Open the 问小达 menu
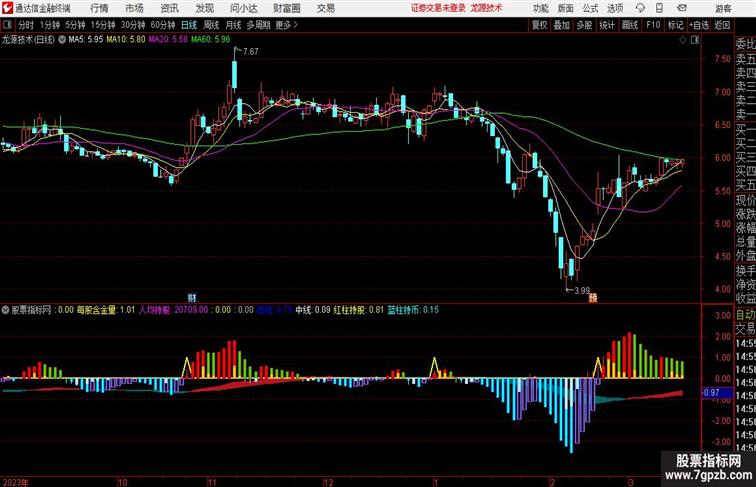 point(243,8)
